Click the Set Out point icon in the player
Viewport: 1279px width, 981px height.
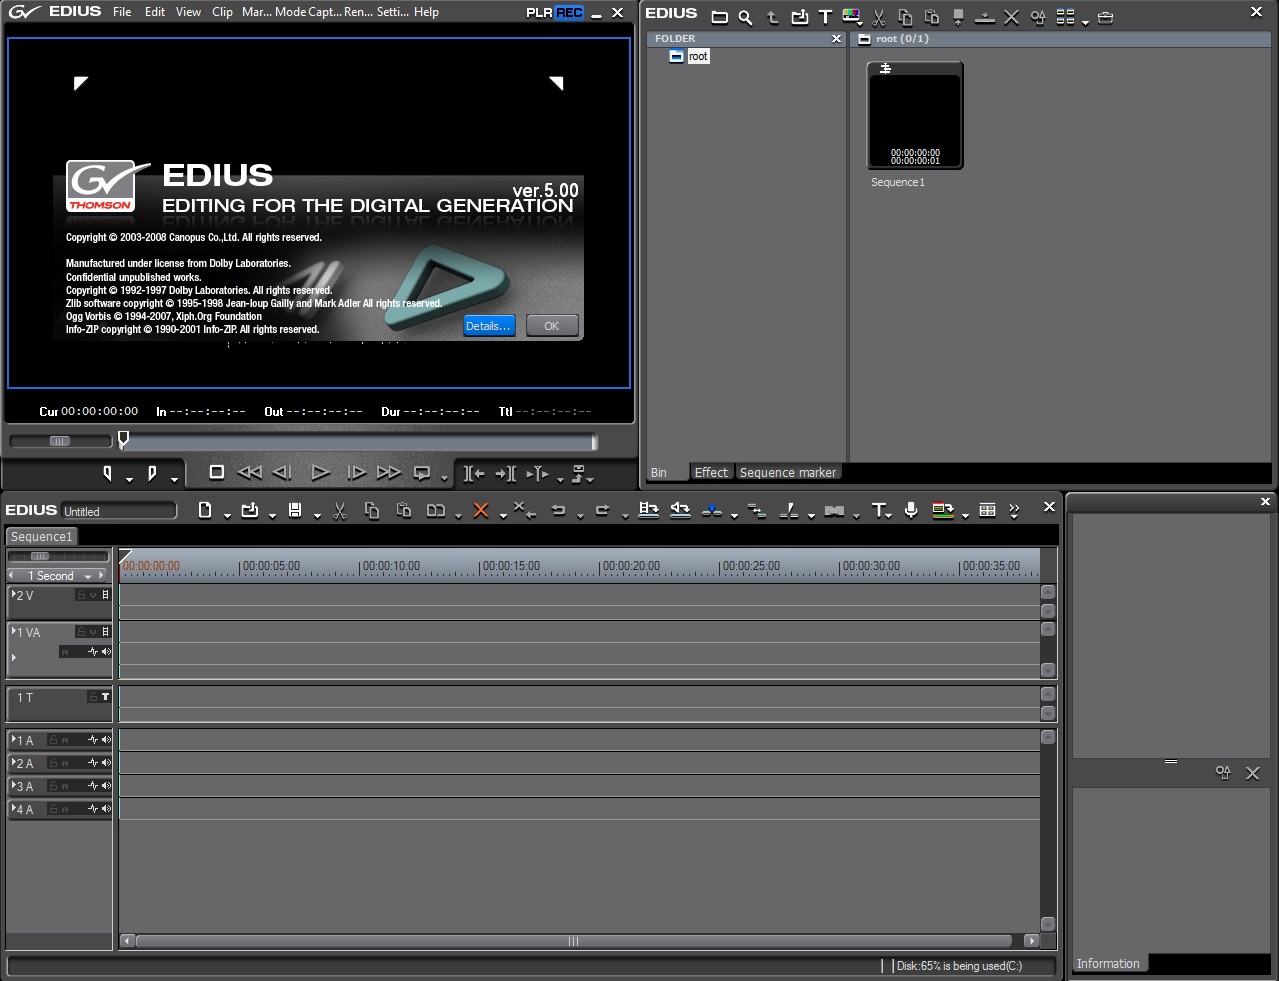coord(152,473)
